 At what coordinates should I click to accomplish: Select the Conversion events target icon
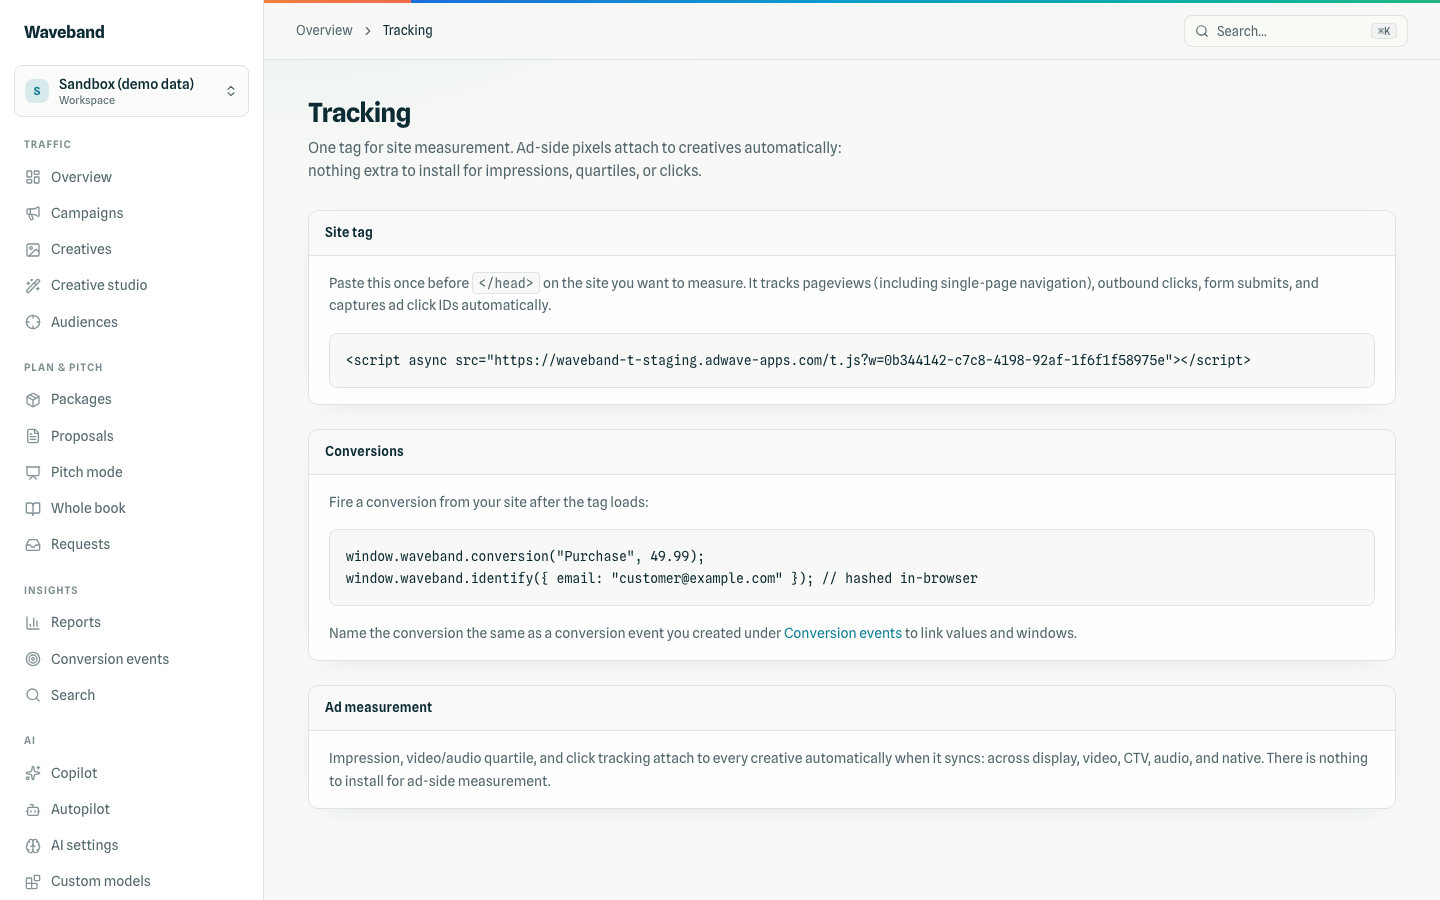point(33,659)
